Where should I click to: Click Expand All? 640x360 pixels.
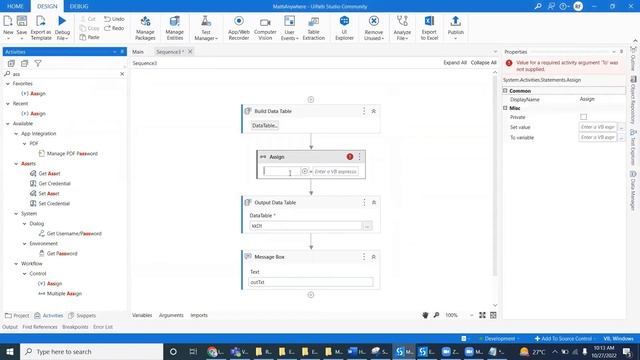tap(455, 62)
